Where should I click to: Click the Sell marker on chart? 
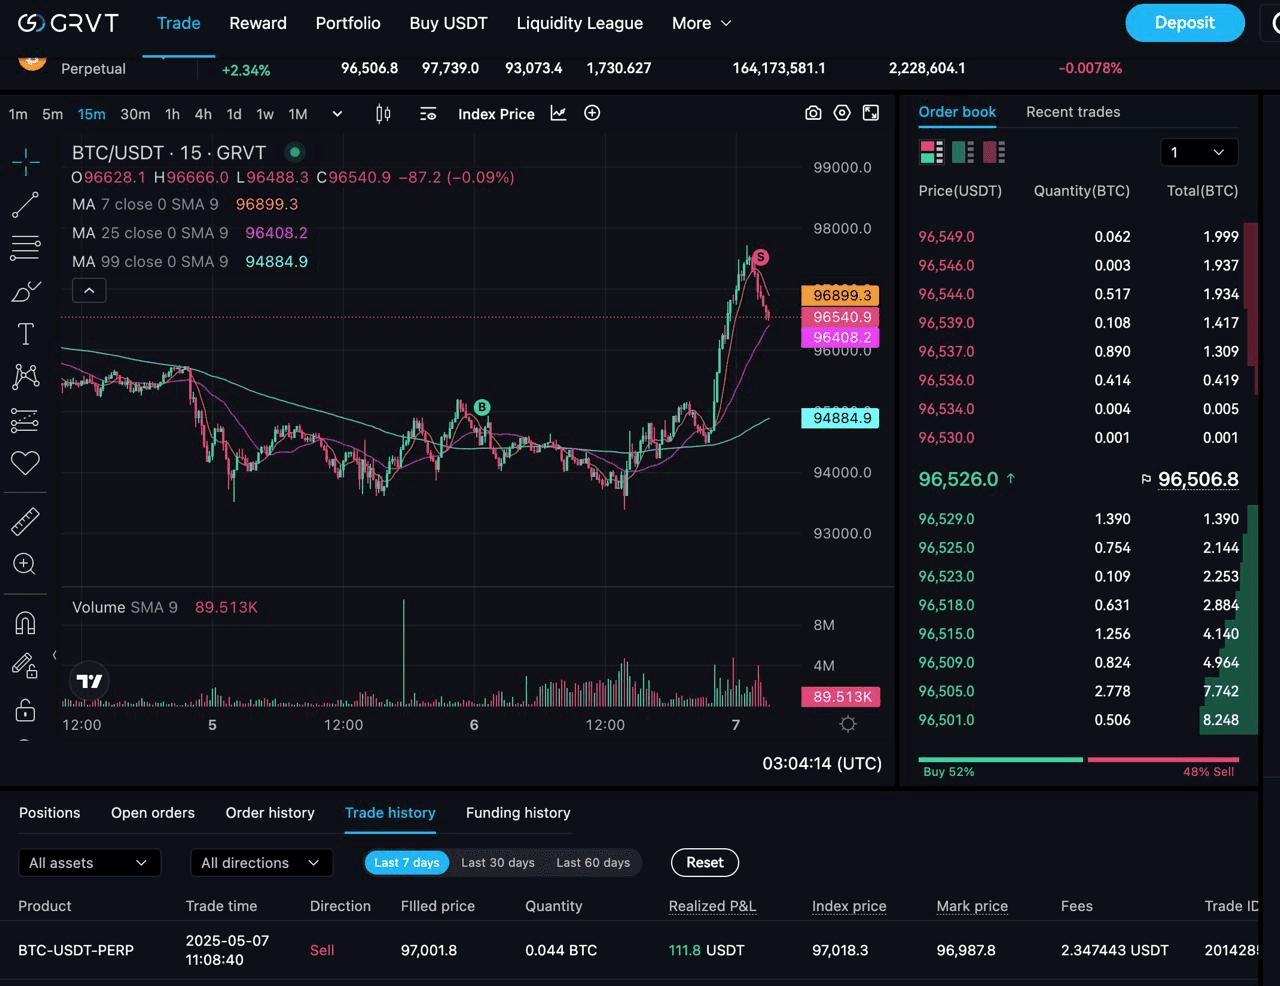tap(760, 257)
